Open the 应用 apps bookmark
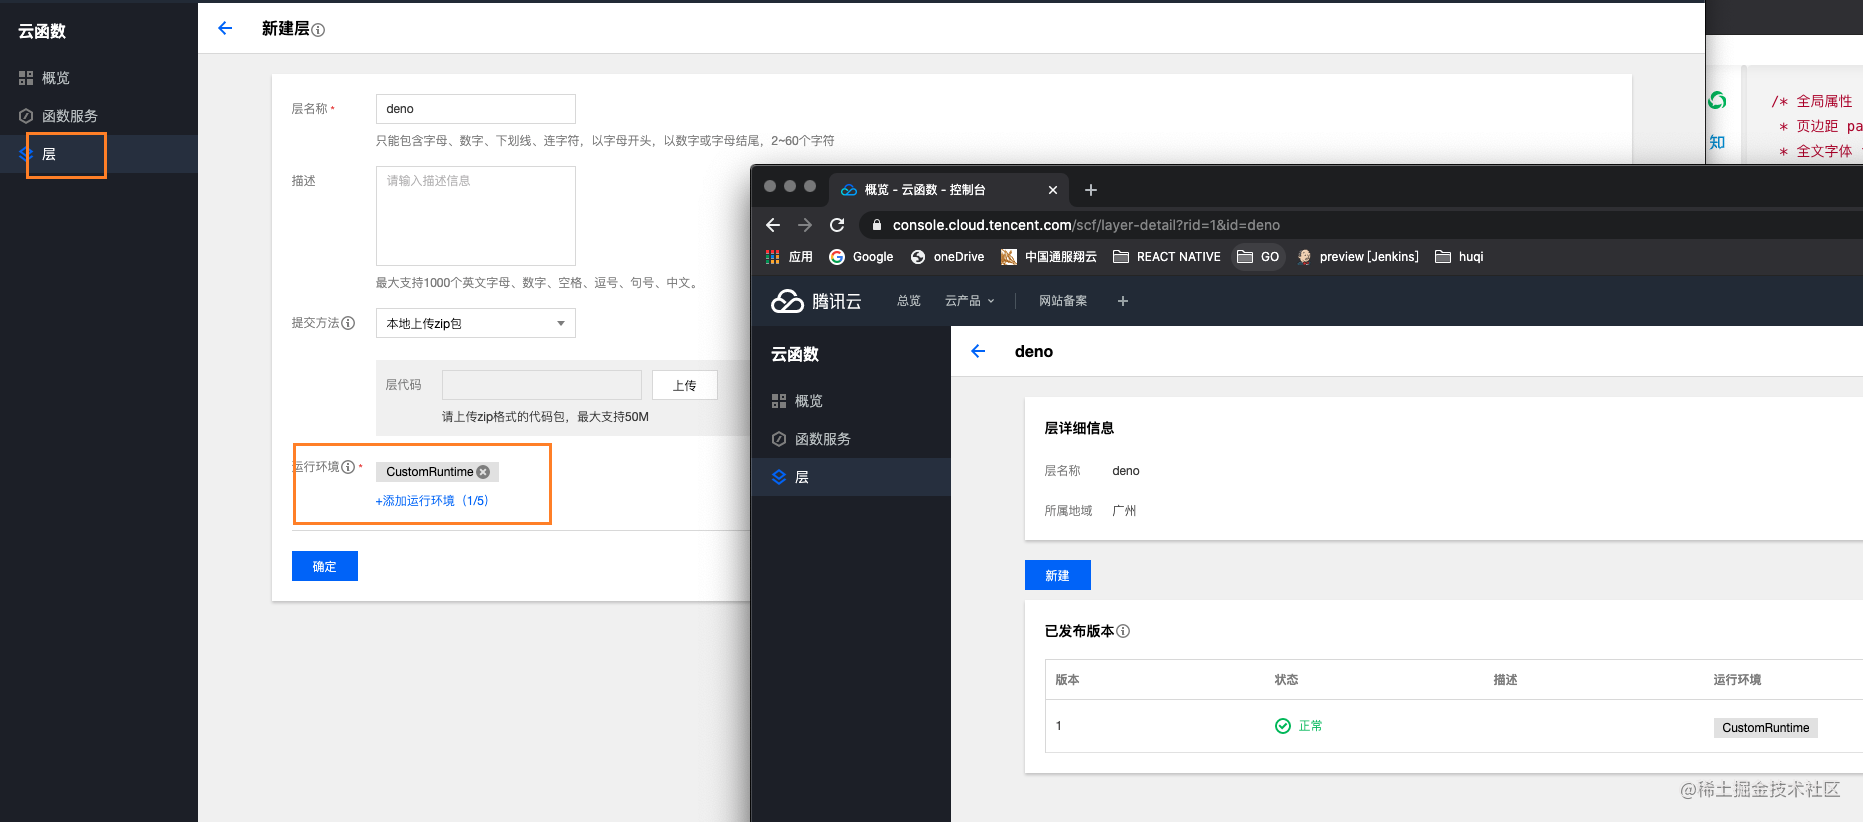1863x822 pixels. (x=789, y=257)
